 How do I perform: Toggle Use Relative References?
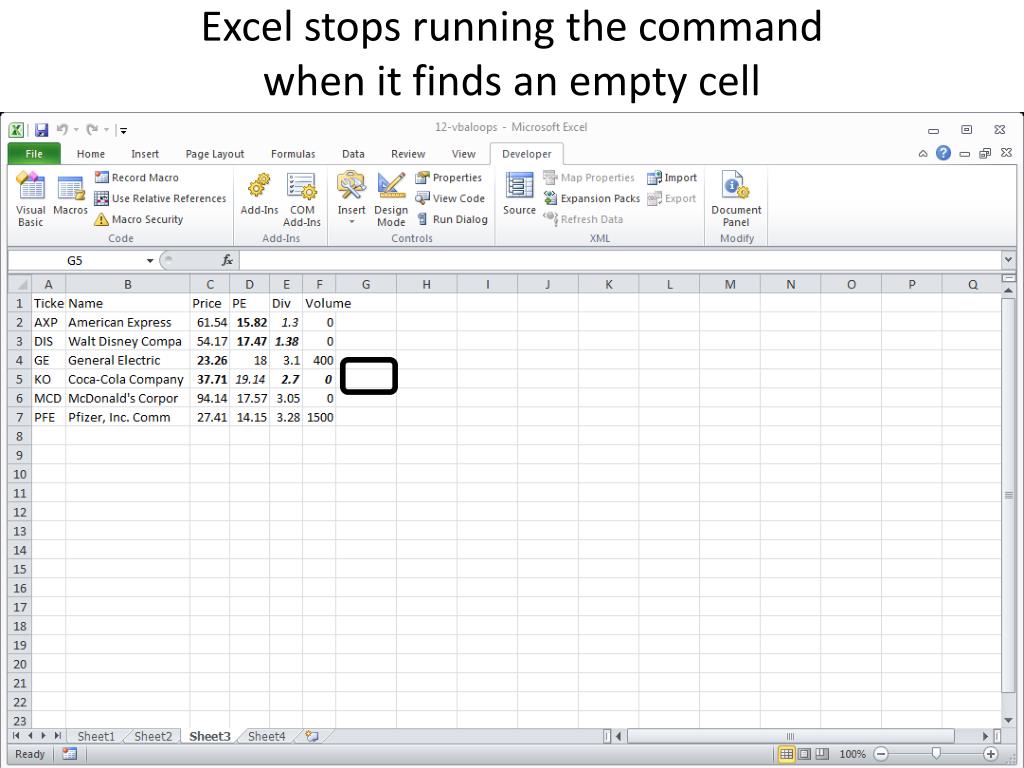(x=160, y=199)
